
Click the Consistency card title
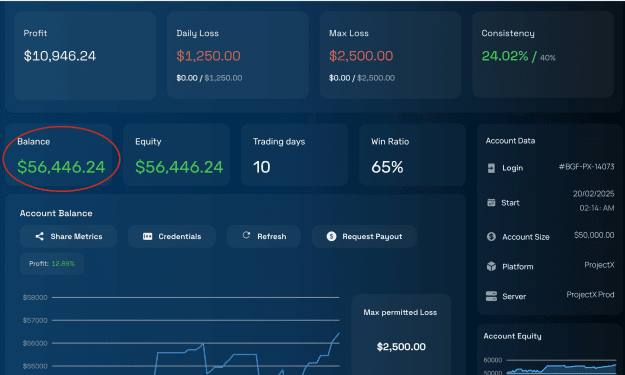tap(508, 33)
